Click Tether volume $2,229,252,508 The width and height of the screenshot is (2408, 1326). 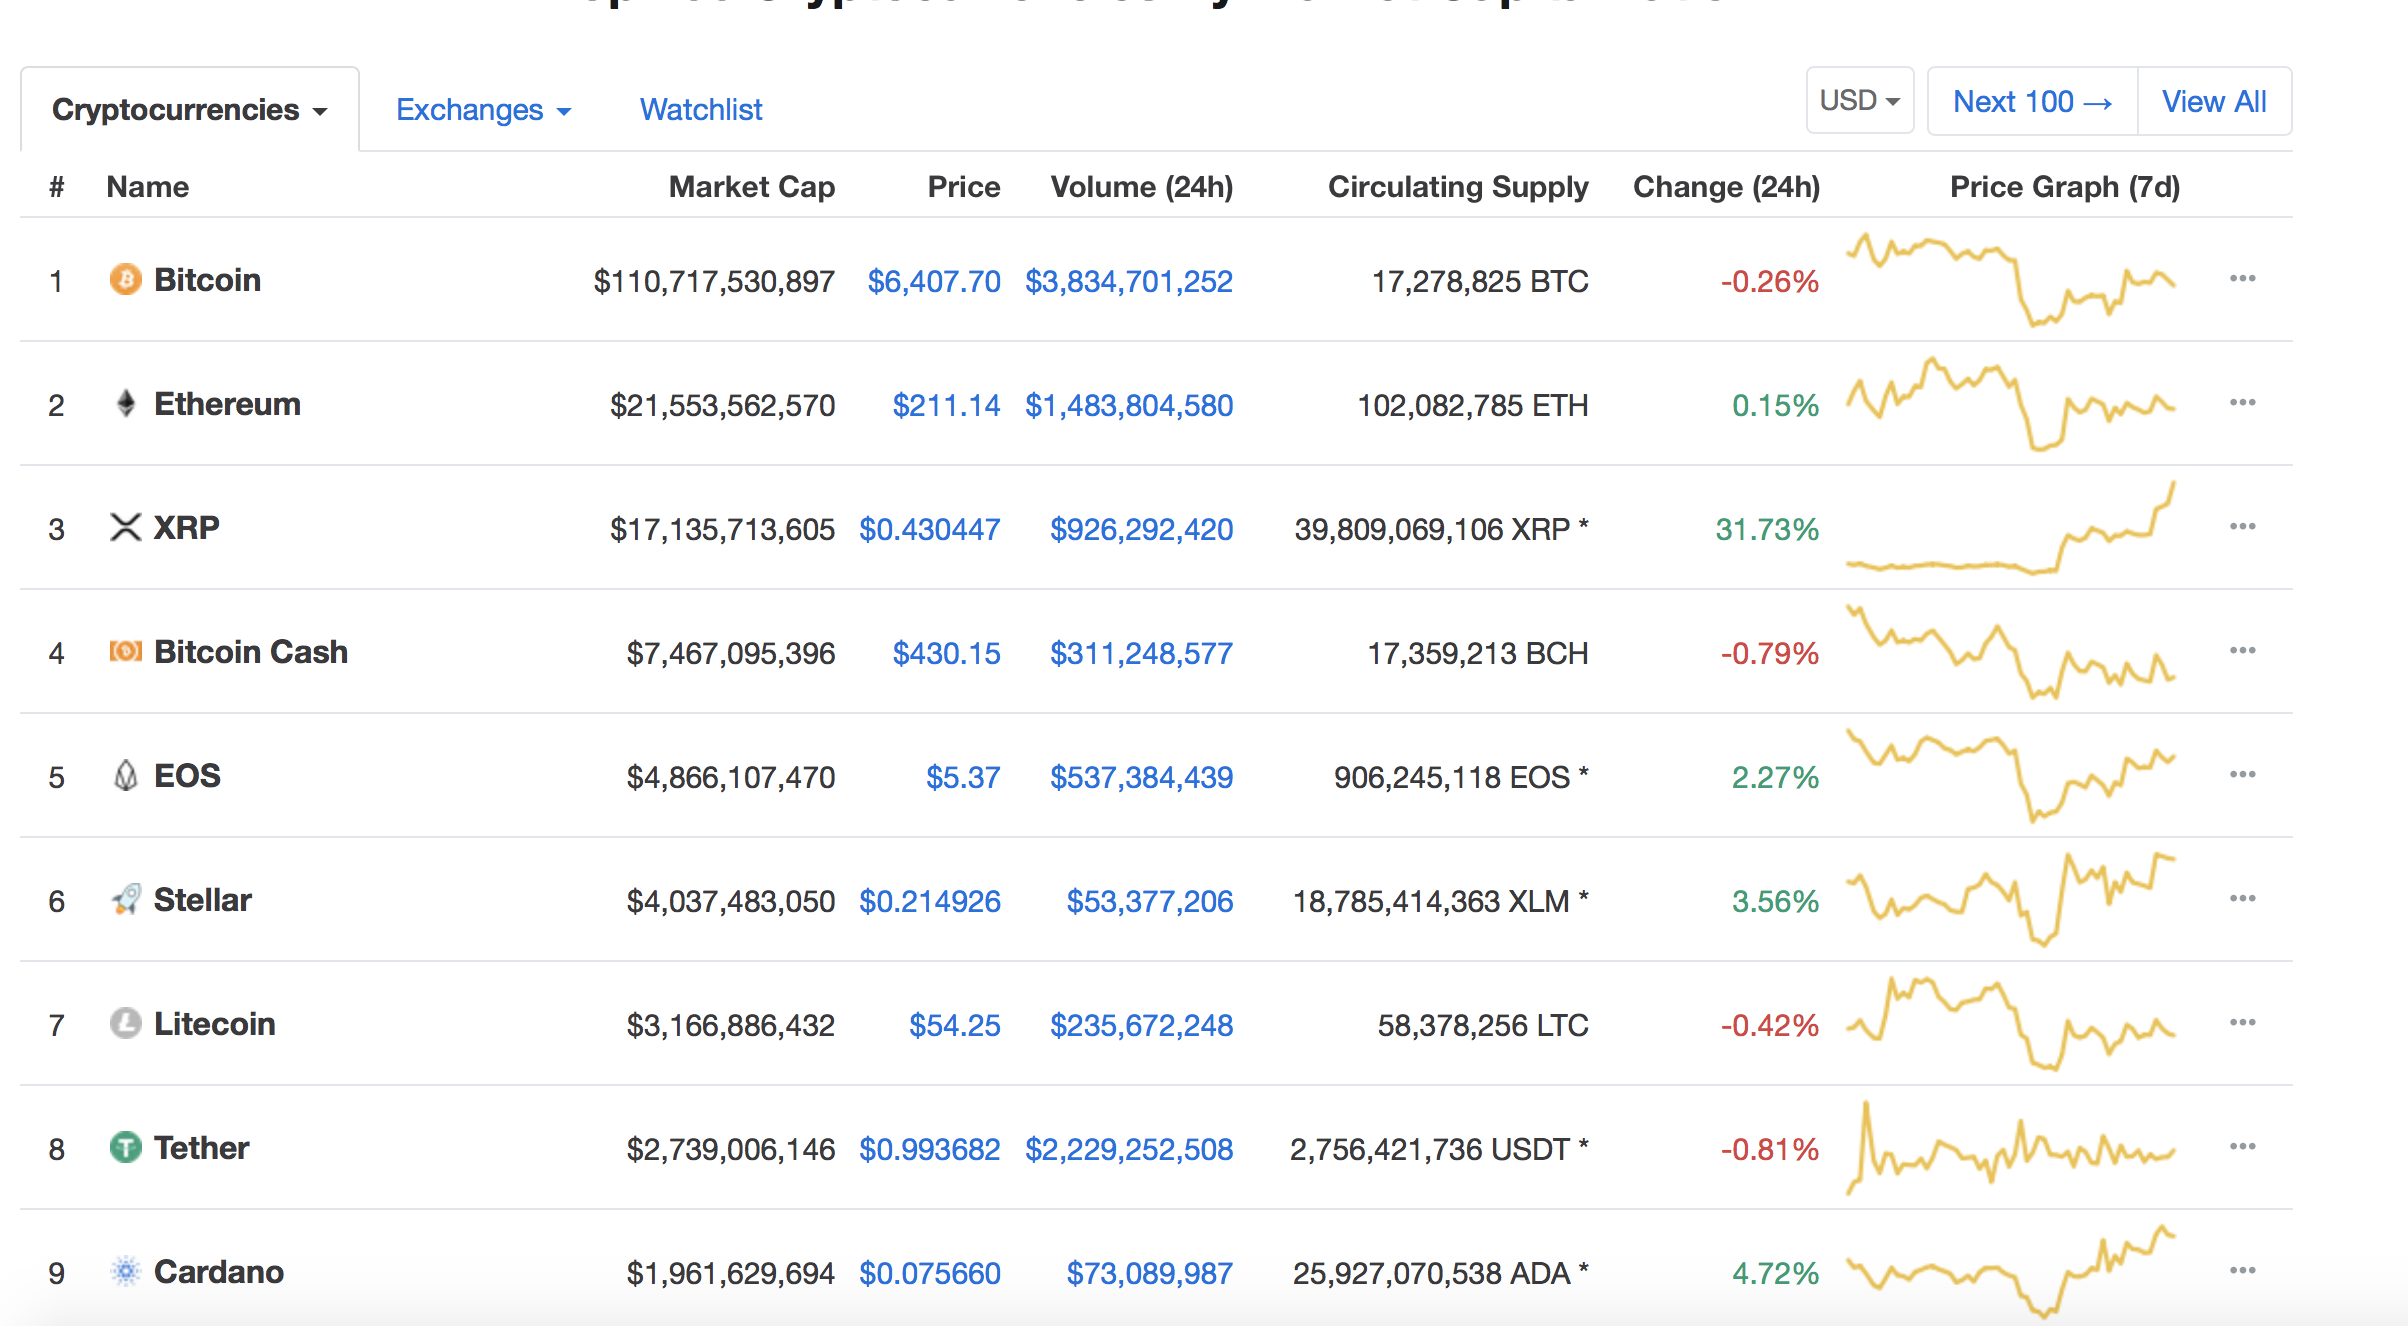(x=1129, y=1149)
